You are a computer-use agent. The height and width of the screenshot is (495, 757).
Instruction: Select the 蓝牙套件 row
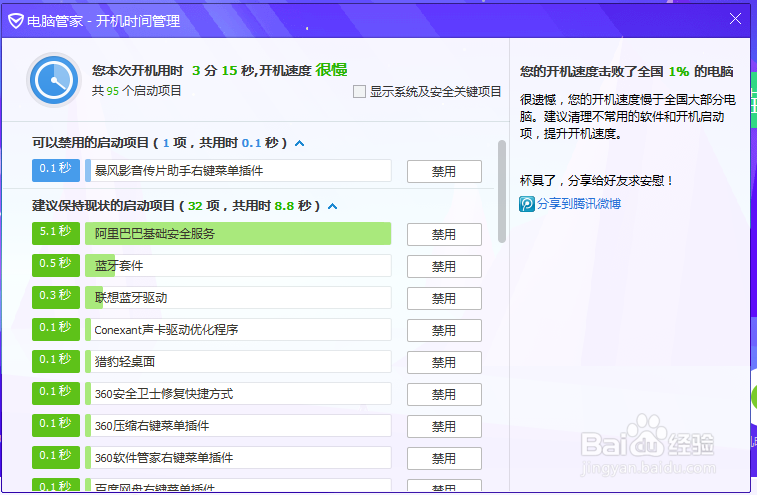pos(238,266)
